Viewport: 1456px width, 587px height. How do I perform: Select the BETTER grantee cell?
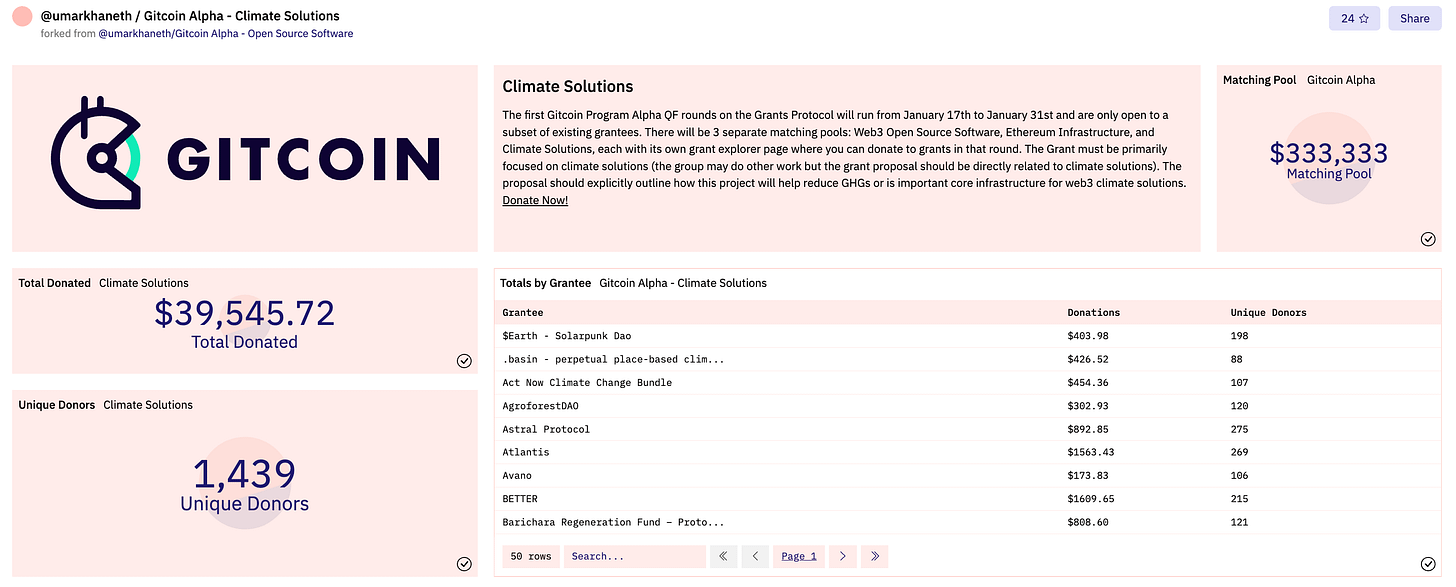coord(520,498)
